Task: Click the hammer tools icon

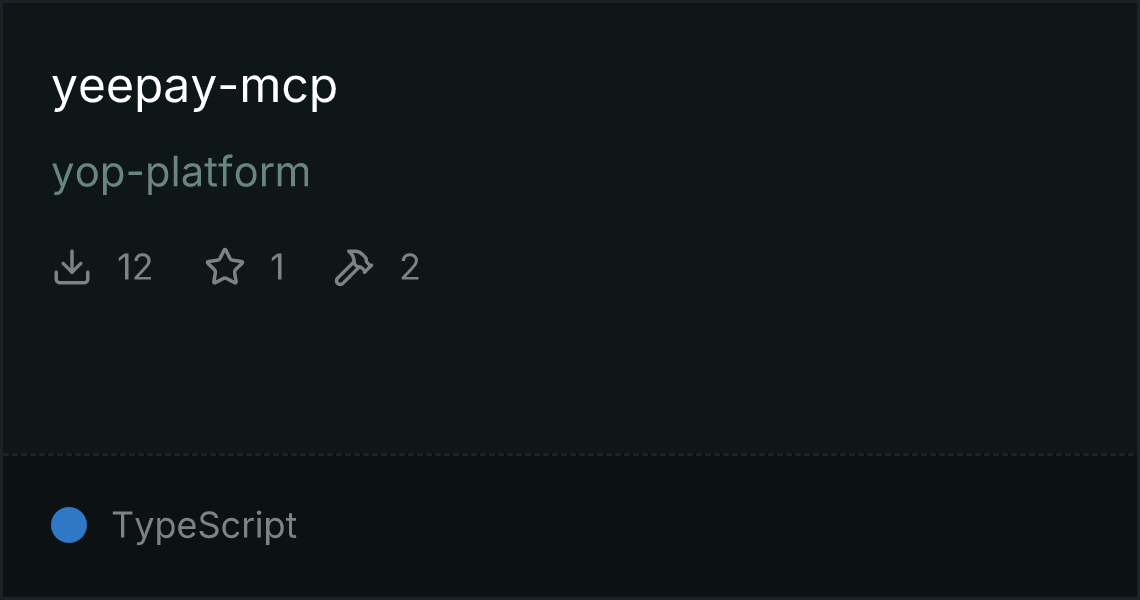Action: (x=353, y=267)
